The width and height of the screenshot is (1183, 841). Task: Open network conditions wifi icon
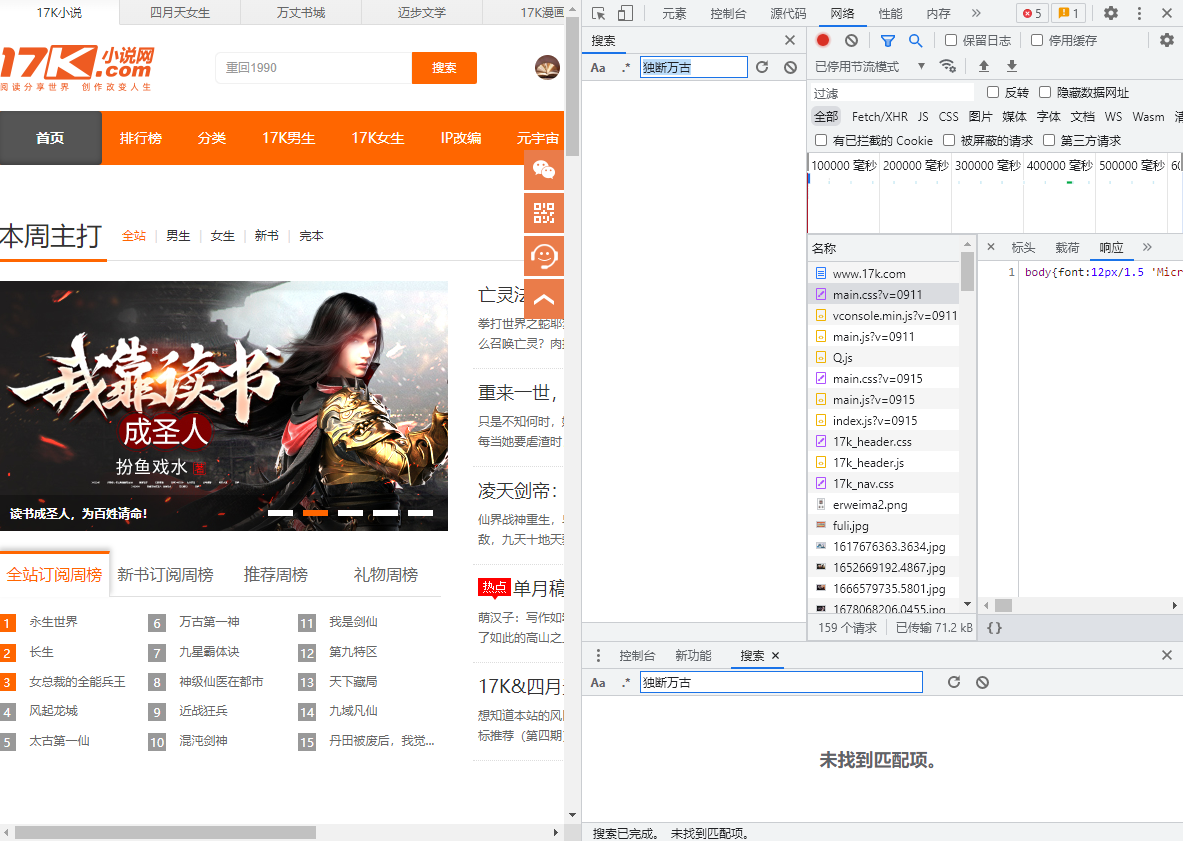point(948,66)
